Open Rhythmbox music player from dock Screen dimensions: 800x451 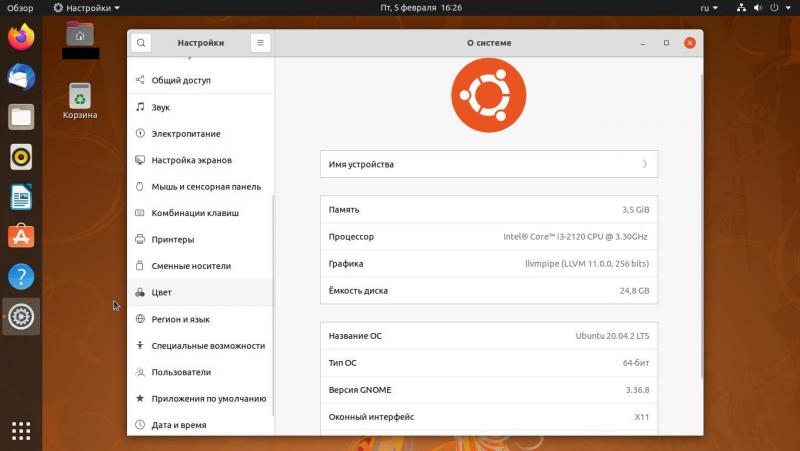21,157
